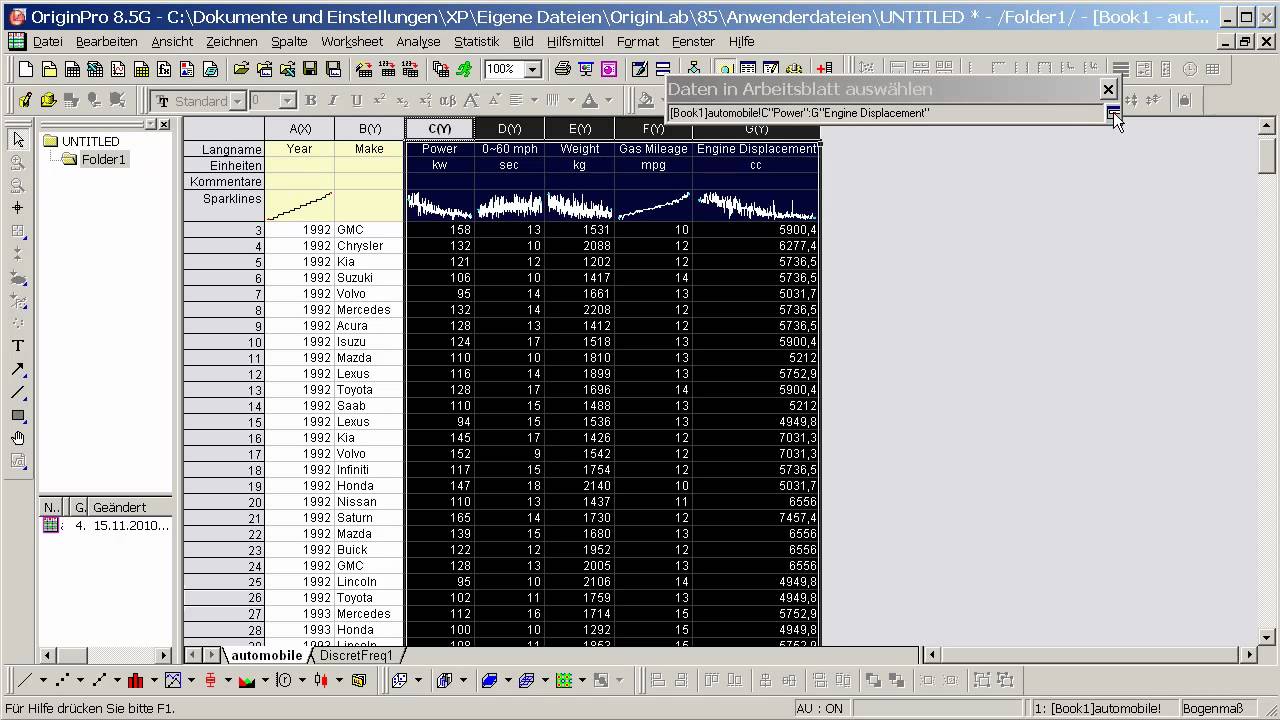Select column A(X) header
Viewport: 1280px width, 720px height.
[x=300, y=129]
